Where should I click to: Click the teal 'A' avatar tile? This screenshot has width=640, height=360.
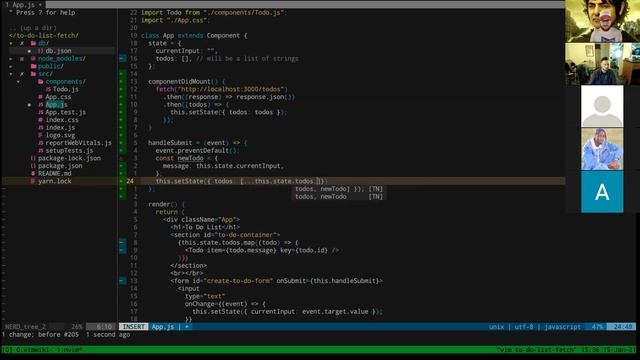pos(602,192)
